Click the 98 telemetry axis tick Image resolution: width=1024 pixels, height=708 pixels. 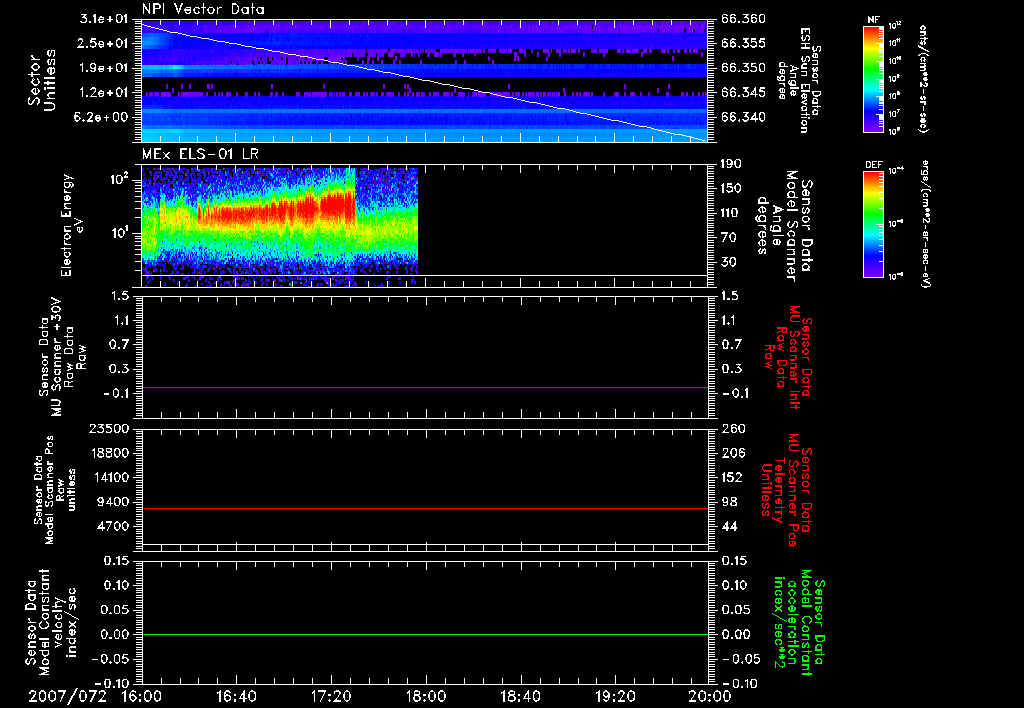tap(728, 502)
